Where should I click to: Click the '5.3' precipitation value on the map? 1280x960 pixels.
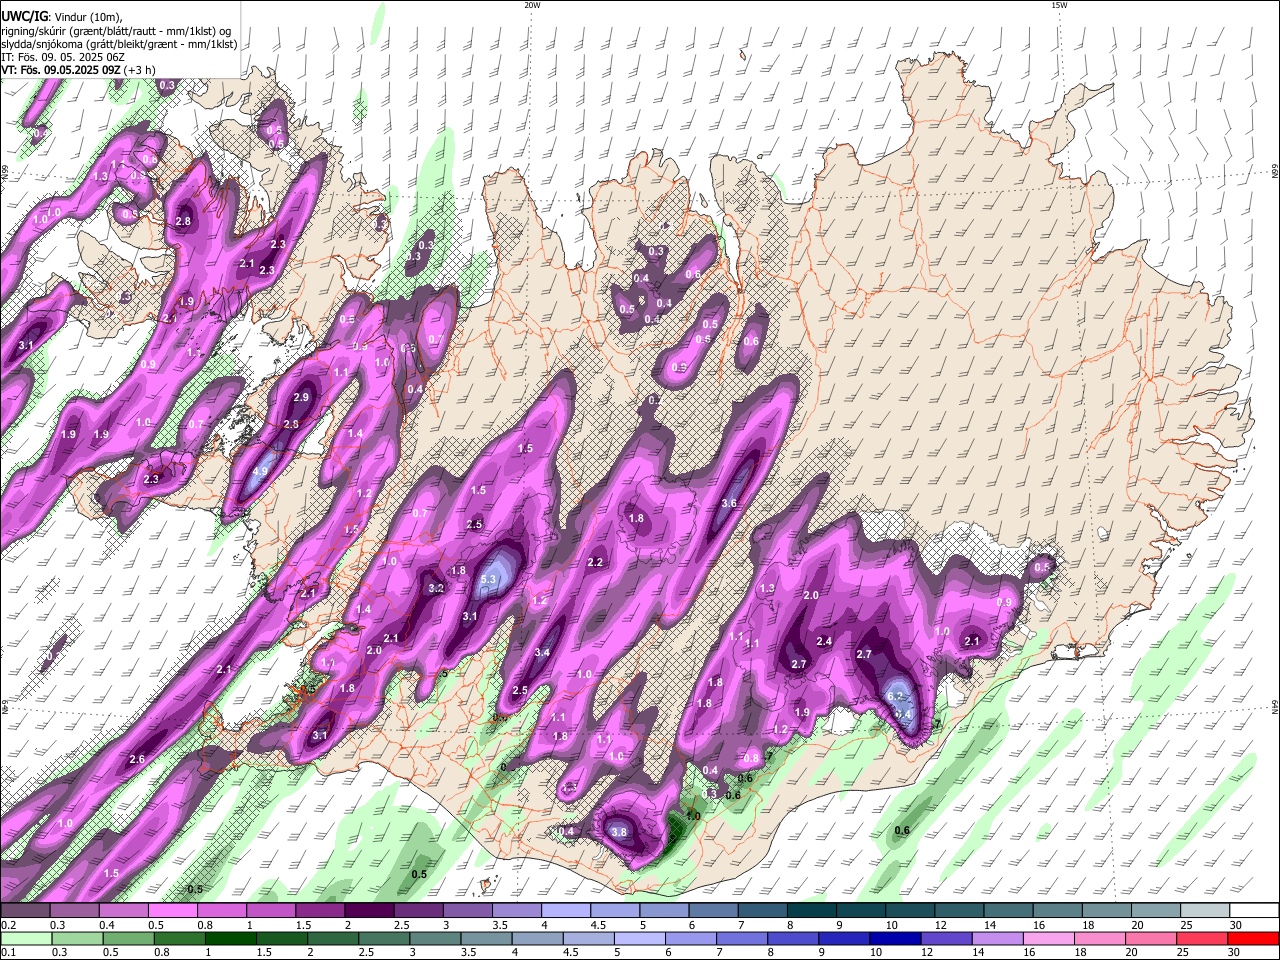[489, 579]
